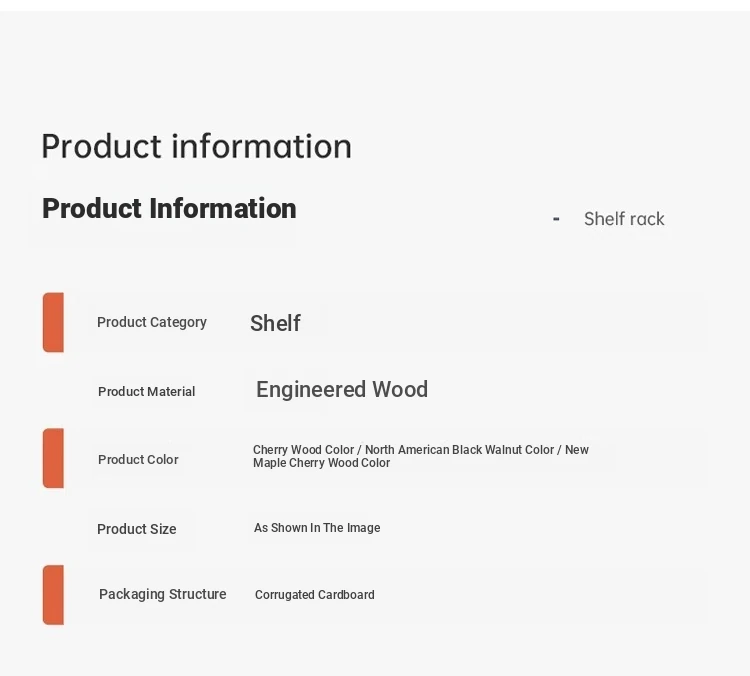750x676 pixels.
Task: Click the 'Shelf rack' label
Action: tap(624, 219)
